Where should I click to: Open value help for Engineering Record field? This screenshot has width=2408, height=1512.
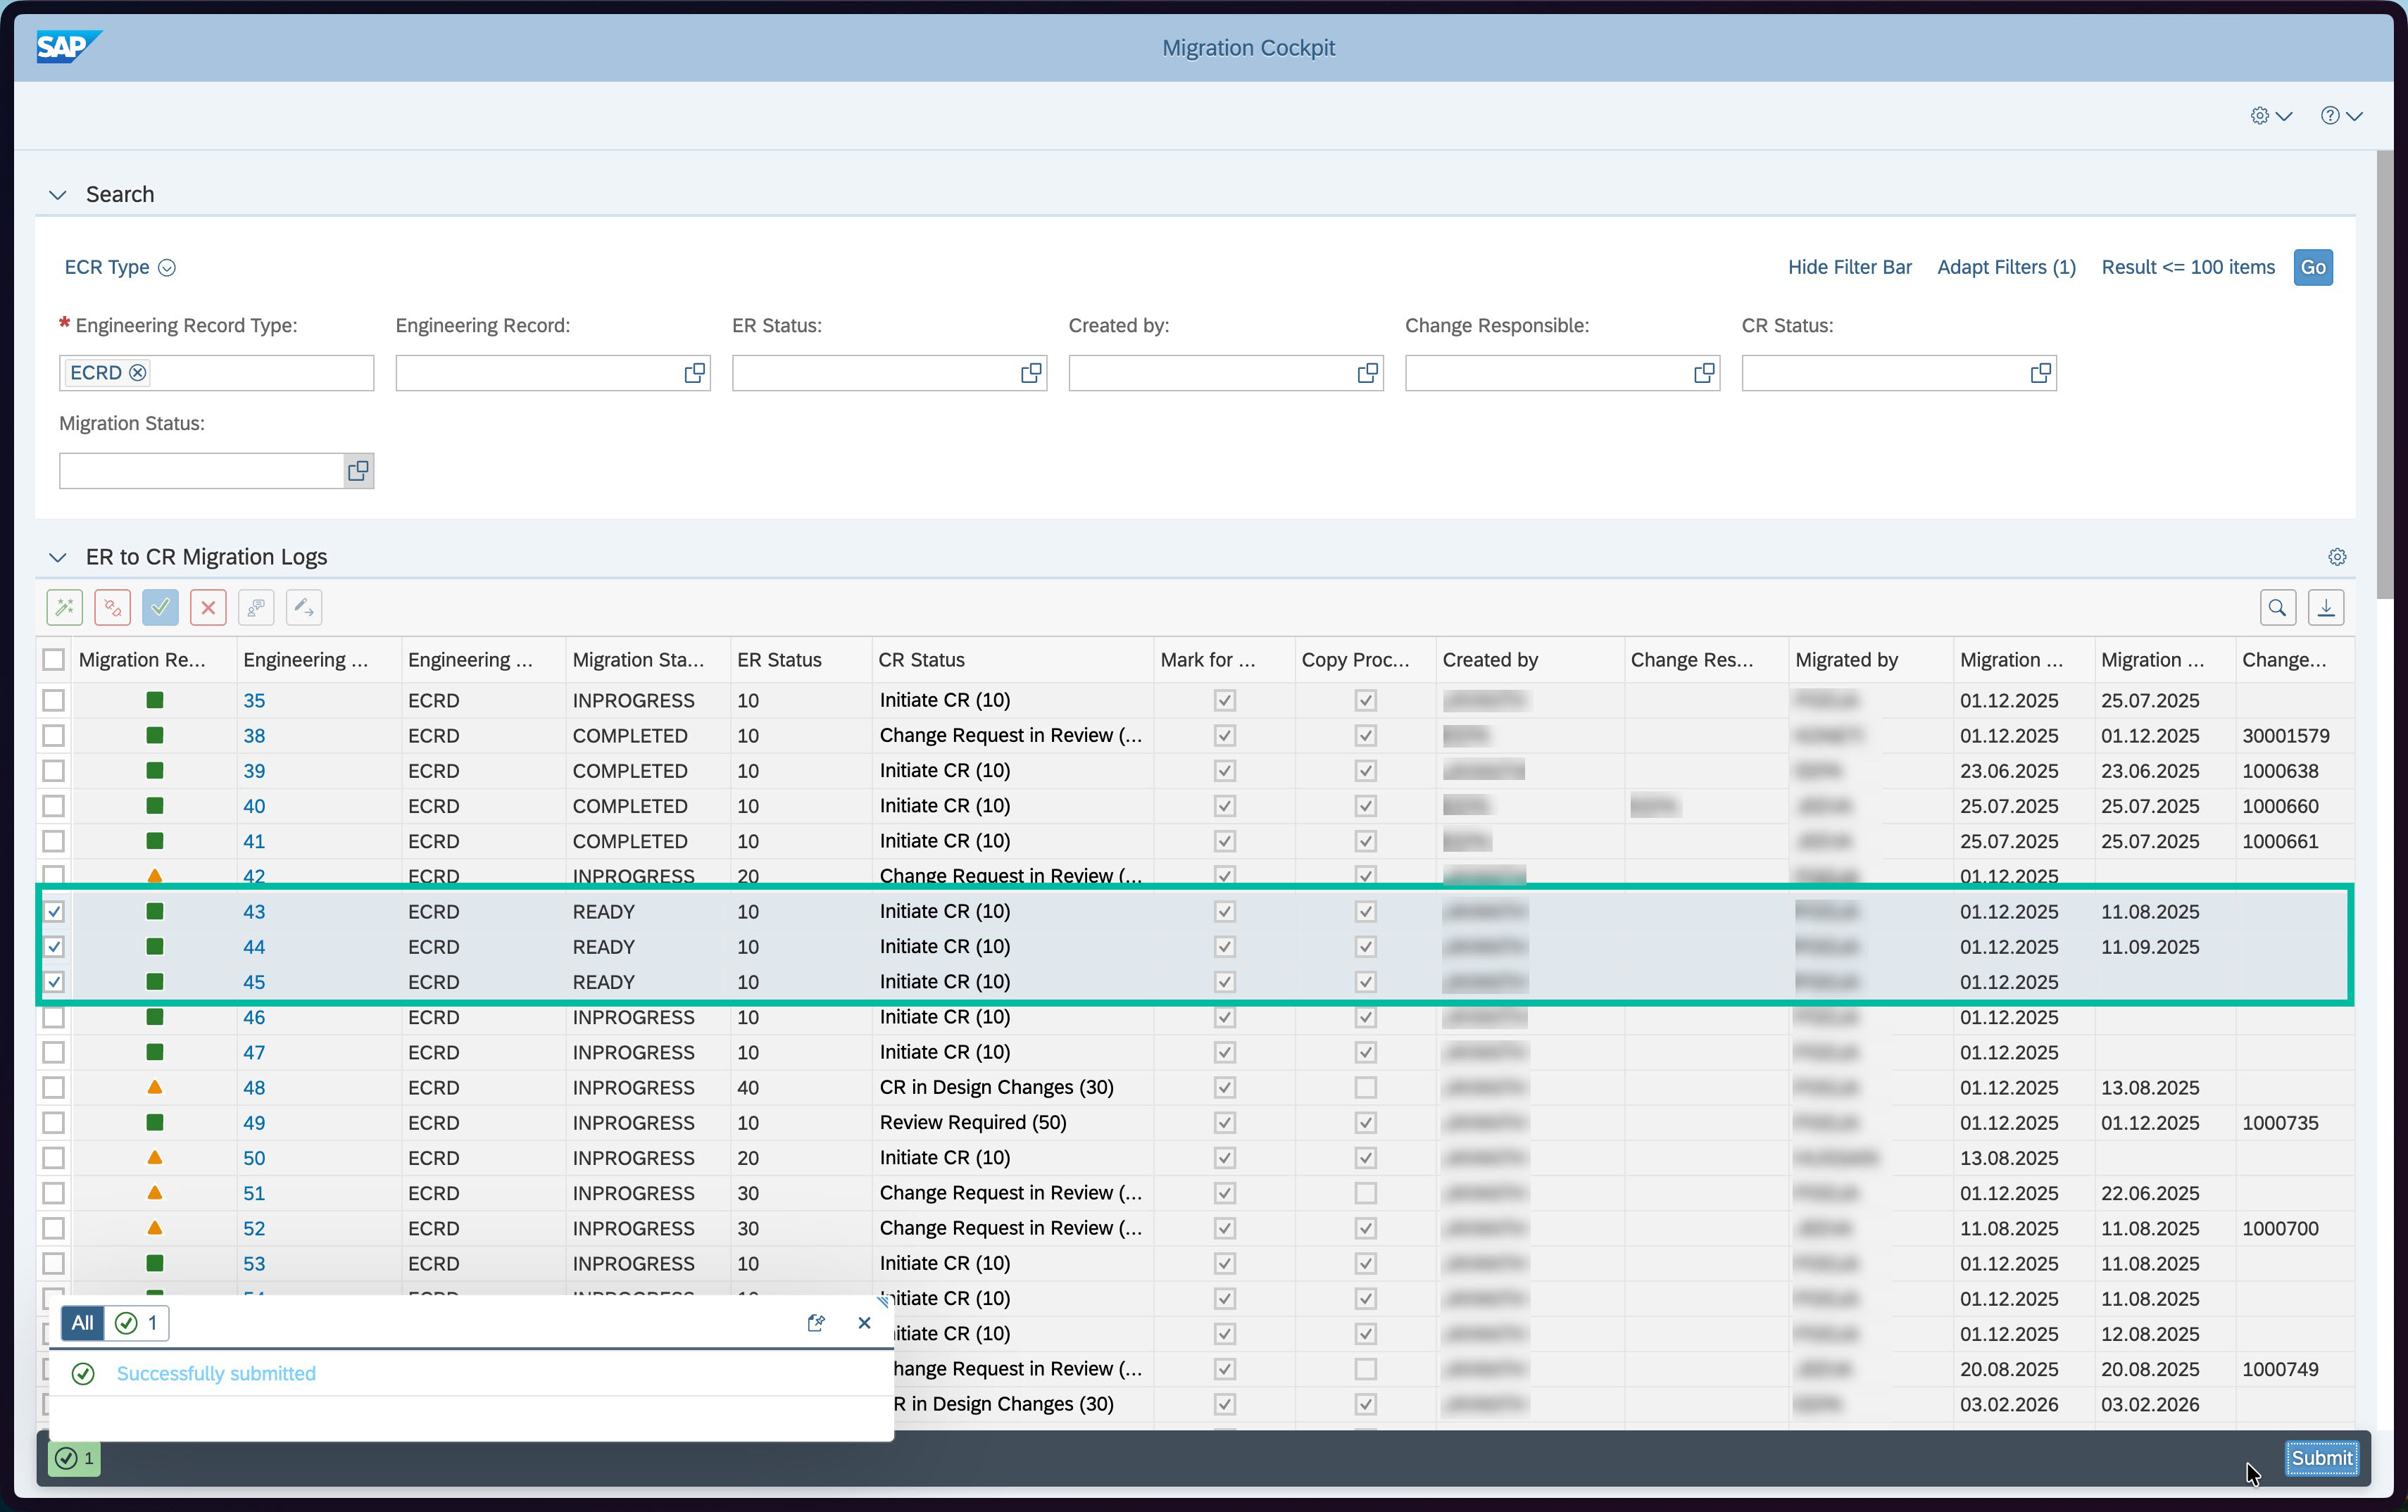pyautogui.click(x=694, y=373)
